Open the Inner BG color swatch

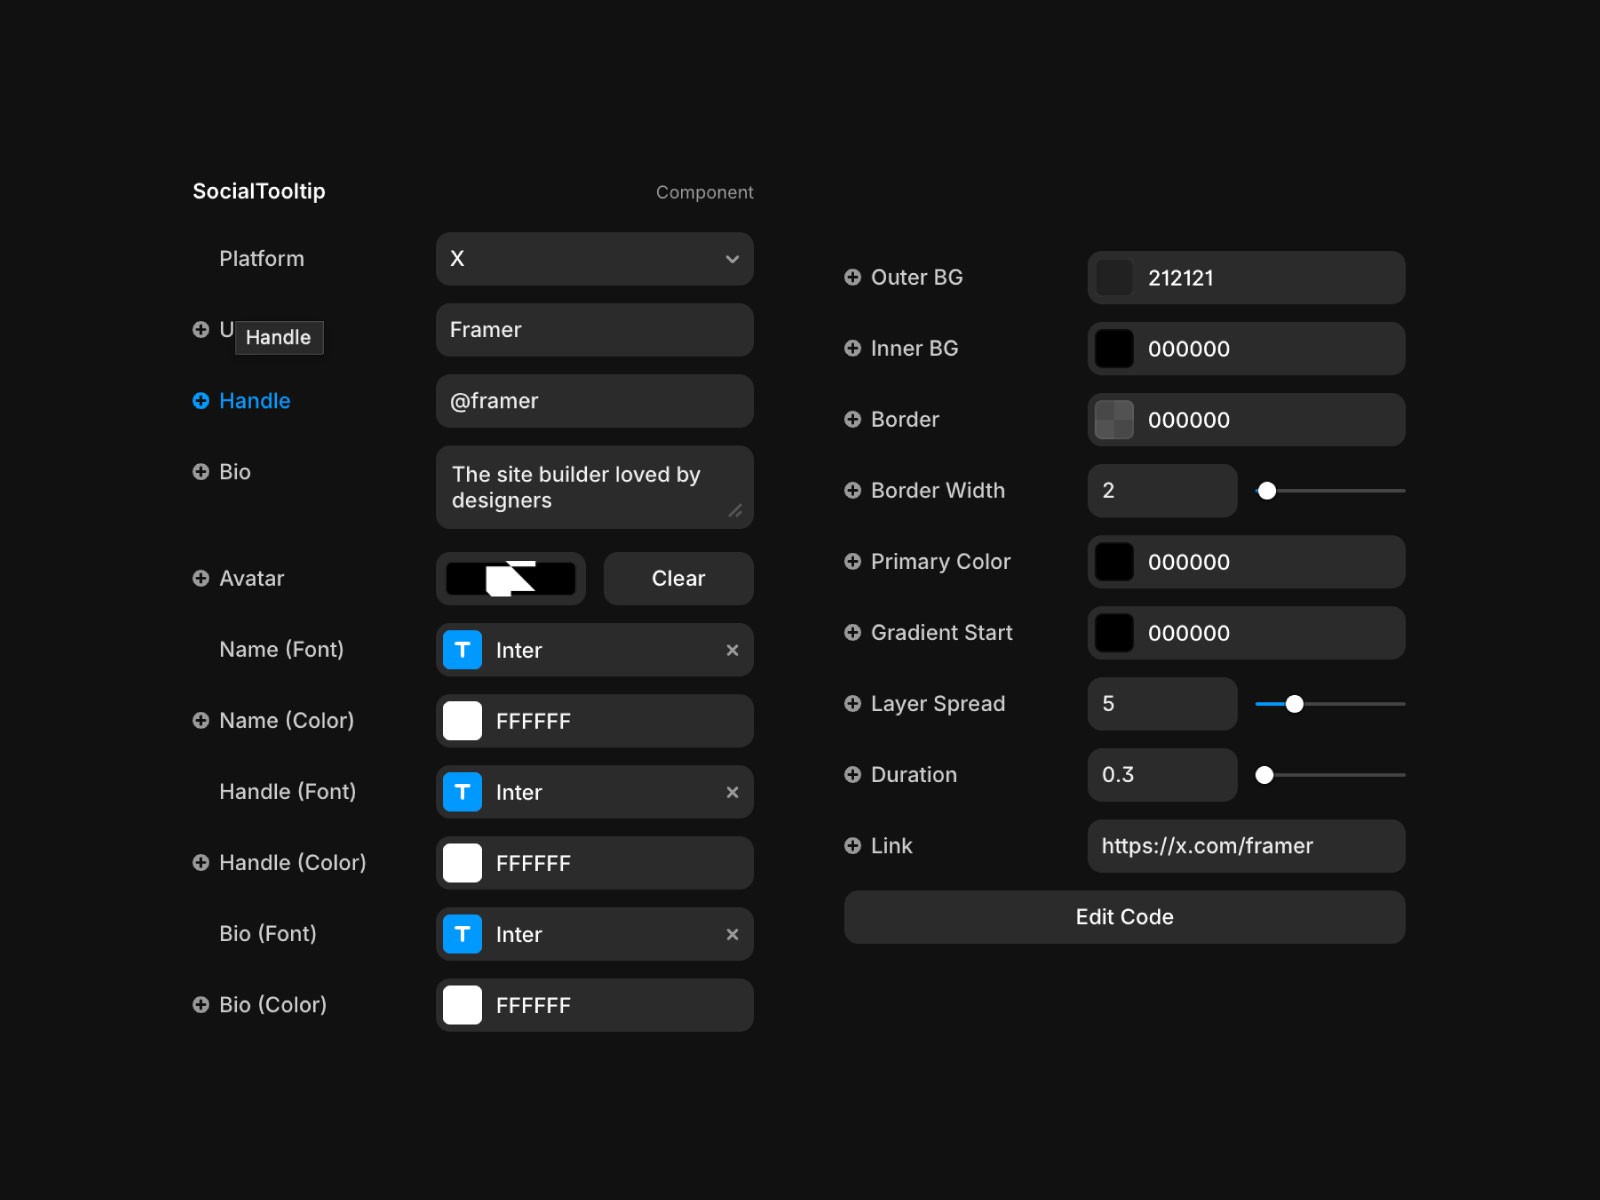pyautogui.click(x=1115, y=349)
